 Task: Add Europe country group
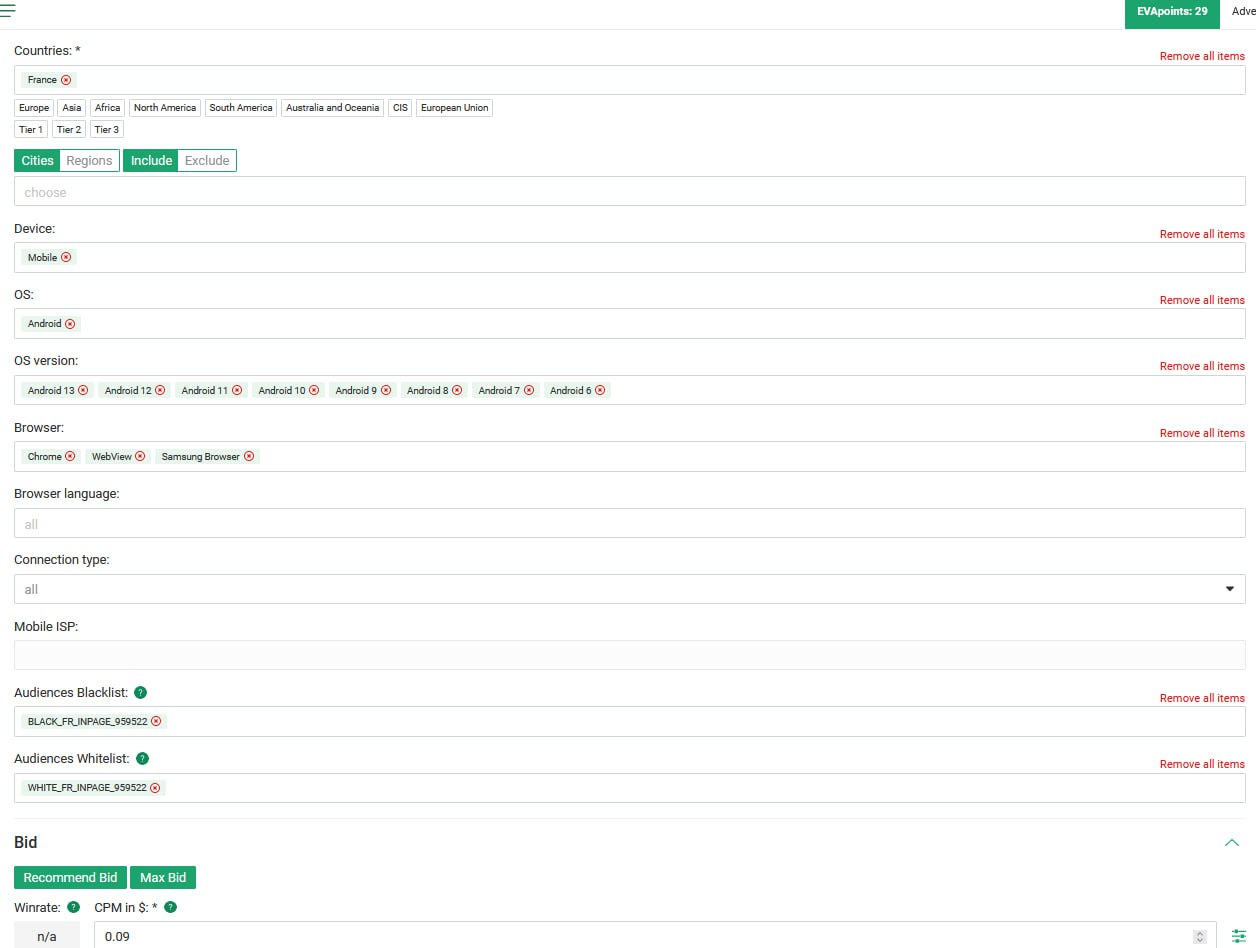pos(34,108)
